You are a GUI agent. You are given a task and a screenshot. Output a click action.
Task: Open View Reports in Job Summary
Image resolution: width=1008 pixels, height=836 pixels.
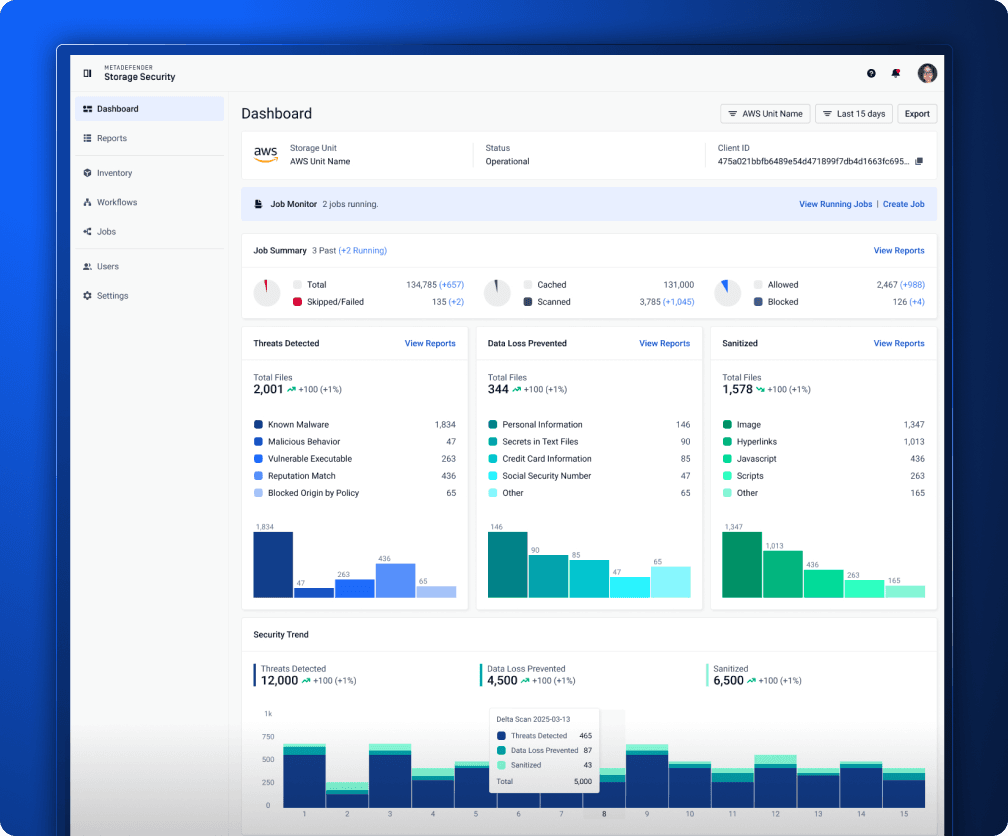(x=899, y=251)
